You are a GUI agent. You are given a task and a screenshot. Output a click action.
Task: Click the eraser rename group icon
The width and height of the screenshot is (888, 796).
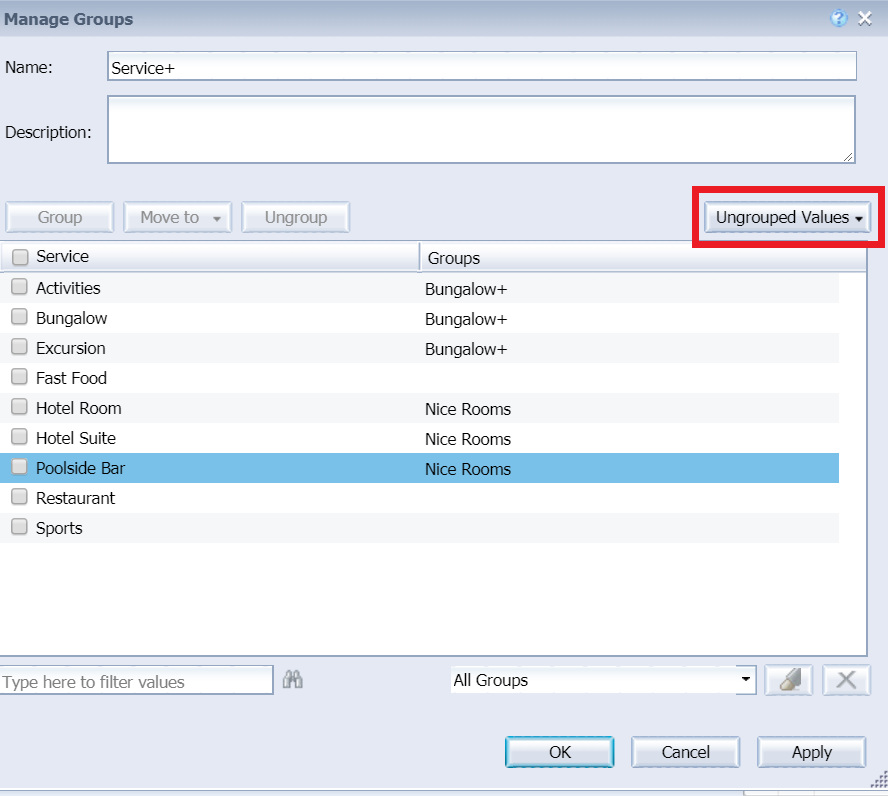(x=788, y=680)
